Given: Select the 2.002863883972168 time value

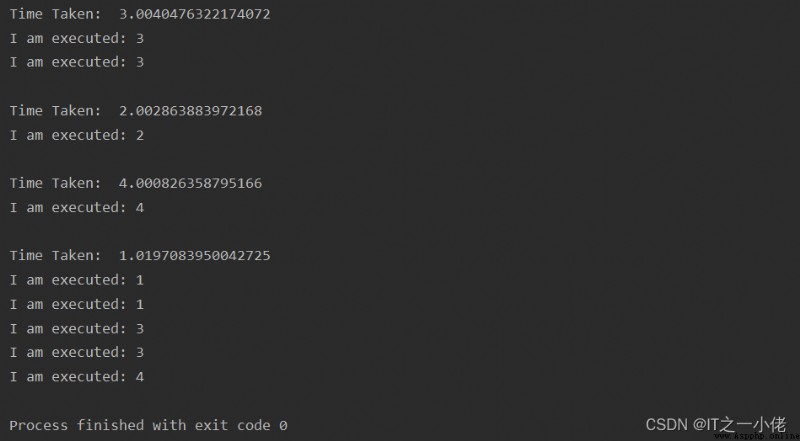Looking at the screenshot, I should tap(190, 111).
